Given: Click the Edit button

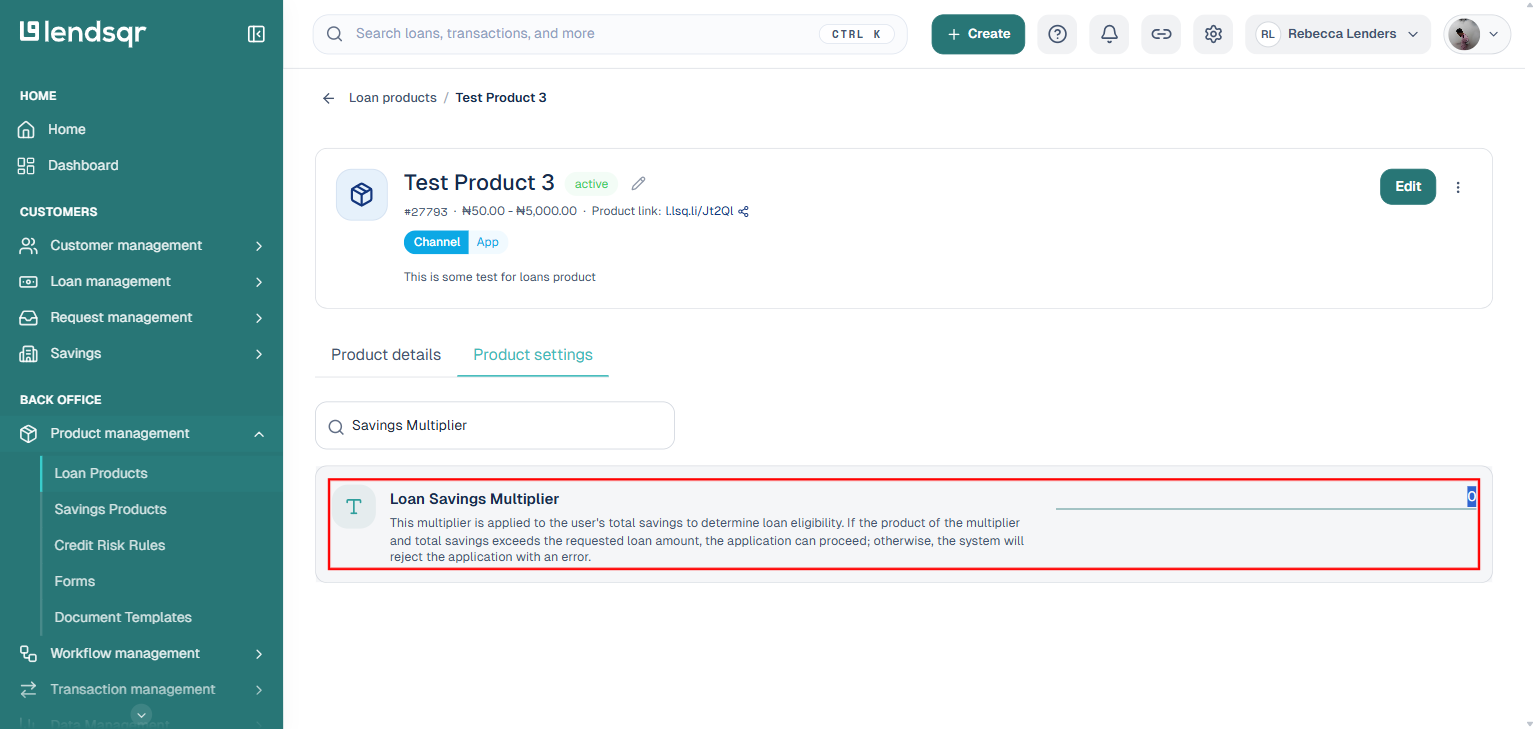Looking at the screenshot, I should [x=1408, y=187].
